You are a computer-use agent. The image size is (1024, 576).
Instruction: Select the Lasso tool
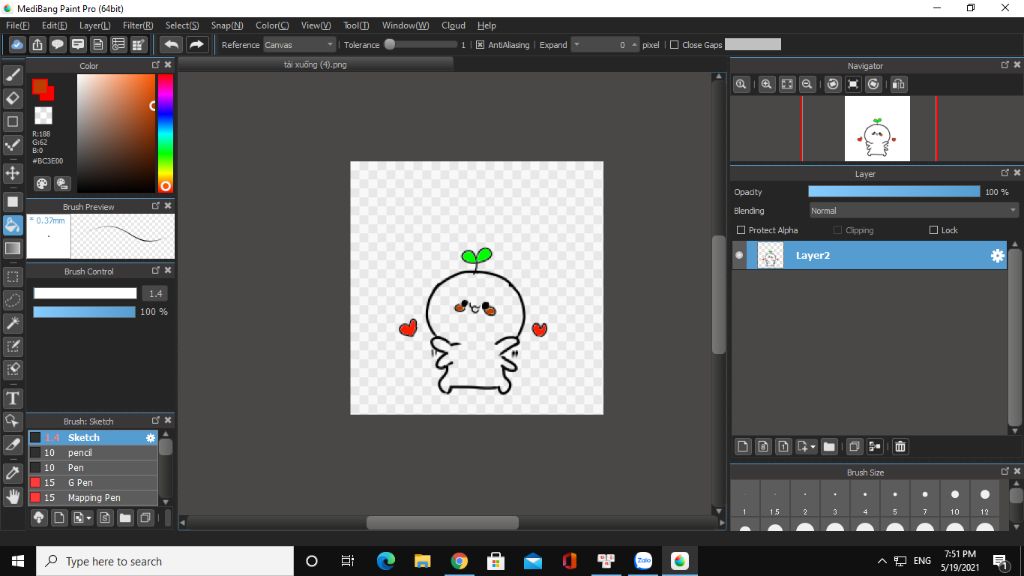point(12,300)
